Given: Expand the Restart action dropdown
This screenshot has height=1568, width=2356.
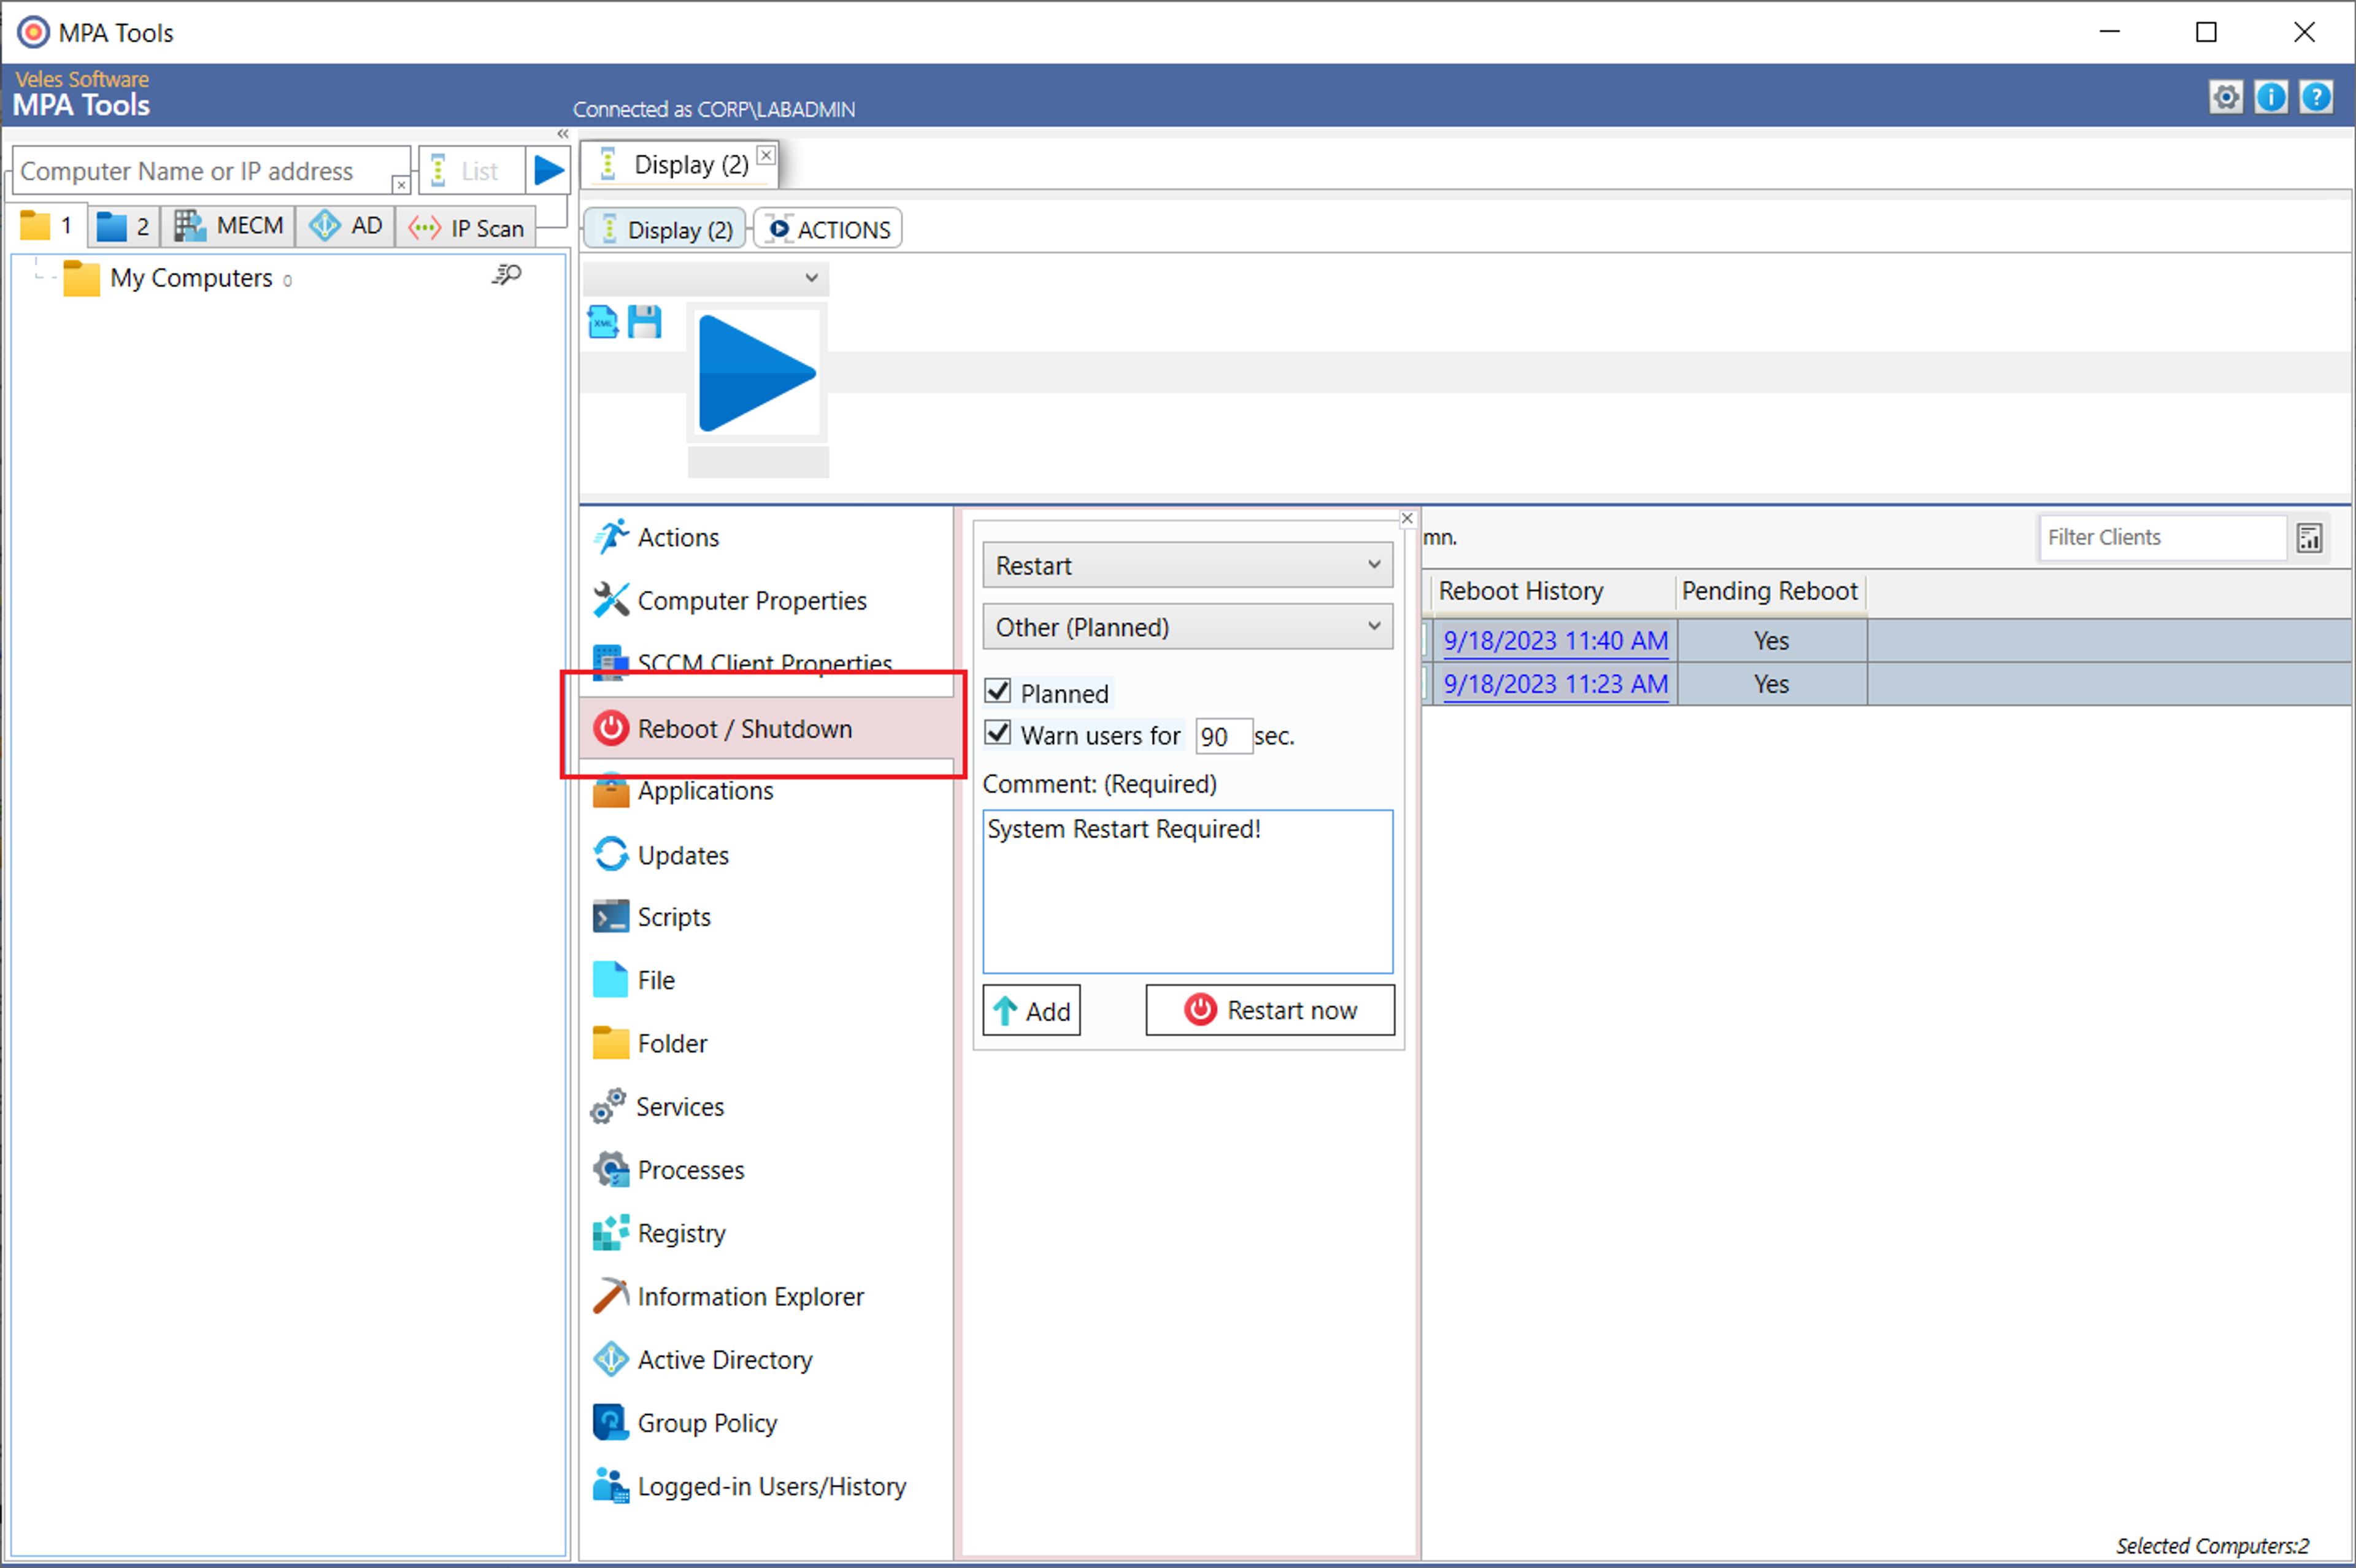Looking at the screenshot, I should (x=1187, y=566).
